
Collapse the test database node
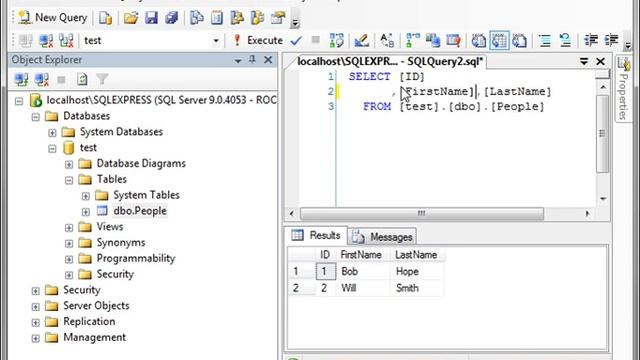pos(52,148)
